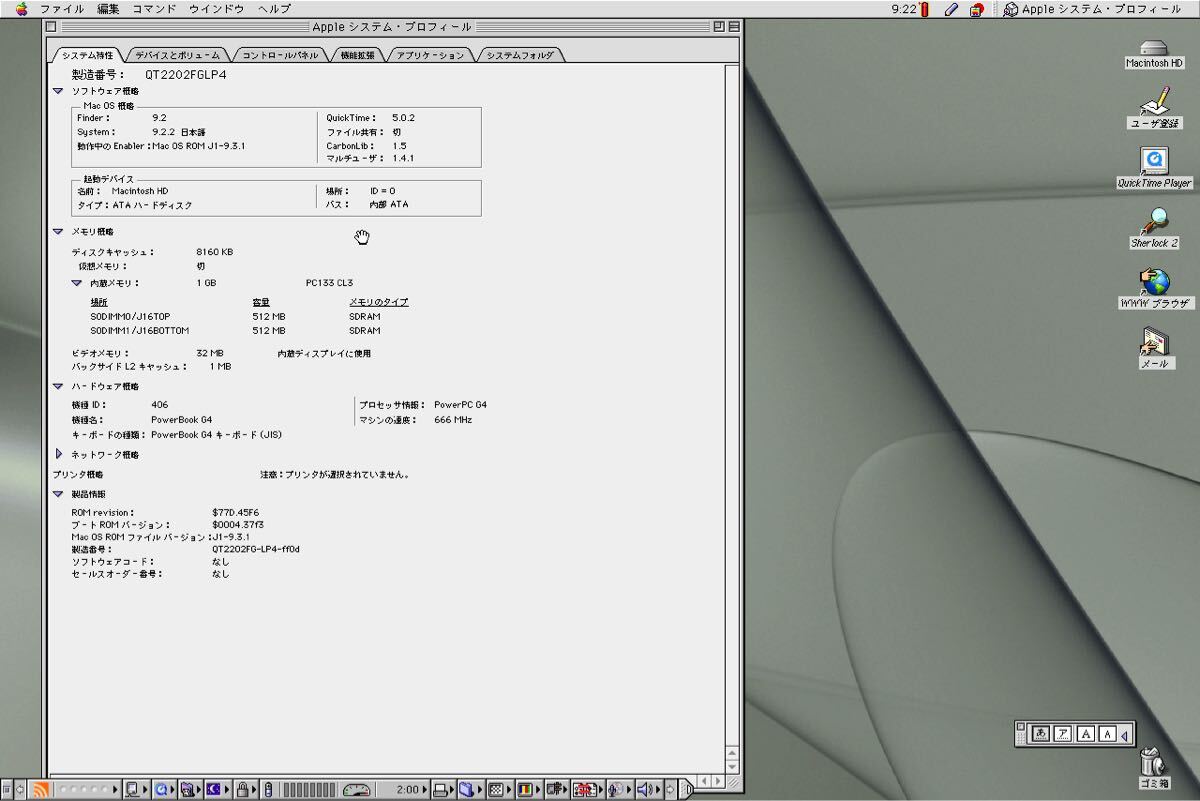Viewport: 1200px width, 801px height.
Task: Open the ファイル menu
Action: pos(62,9)
